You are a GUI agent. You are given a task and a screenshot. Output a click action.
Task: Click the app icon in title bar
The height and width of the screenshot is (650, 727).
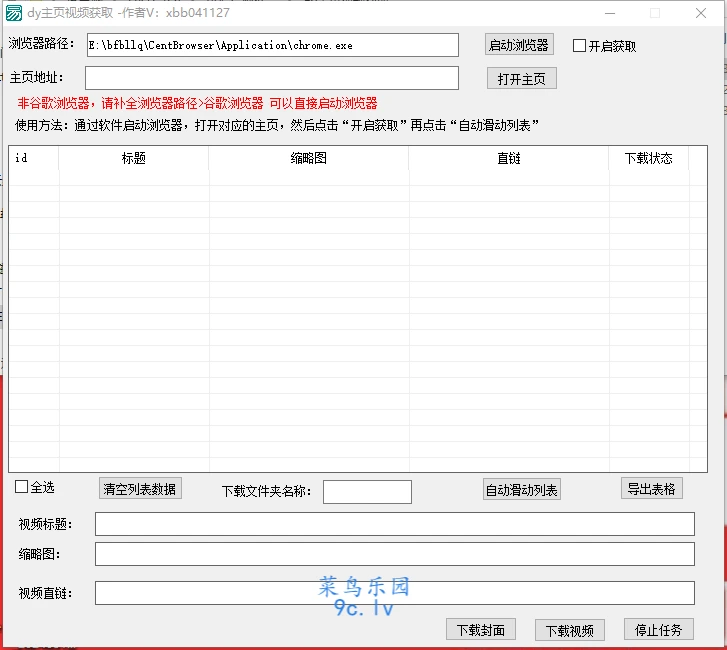(14, 13)
